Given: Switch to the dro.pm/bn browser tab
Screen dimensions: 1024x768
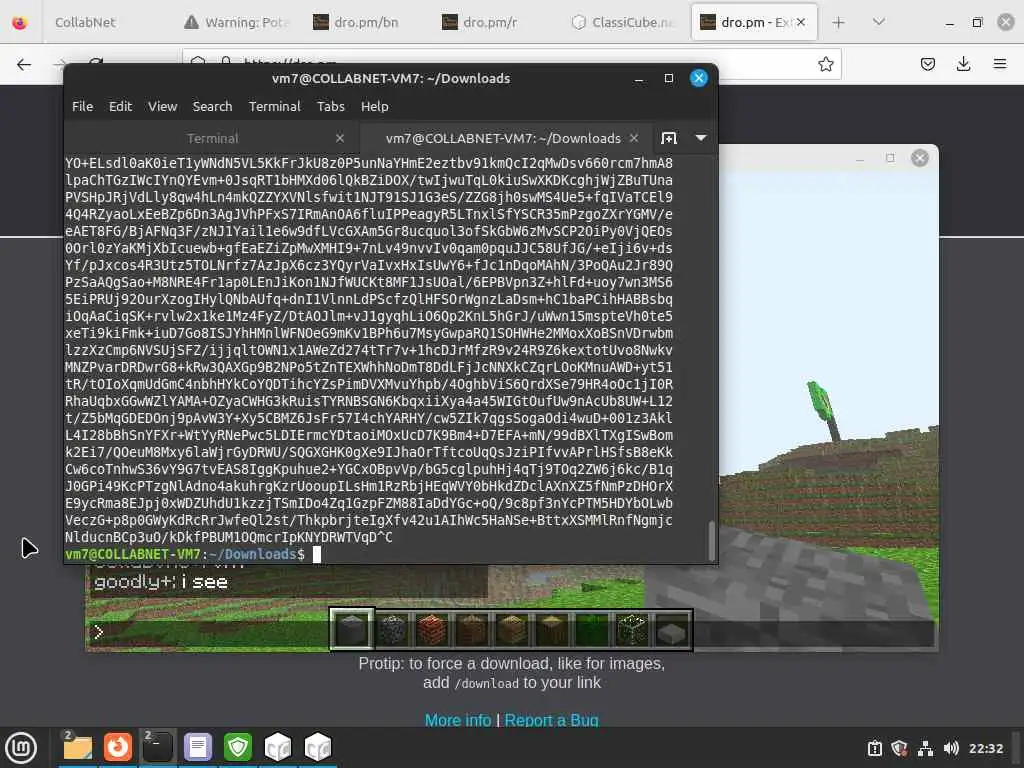Looking at the screenshot, I should point(366,22).
